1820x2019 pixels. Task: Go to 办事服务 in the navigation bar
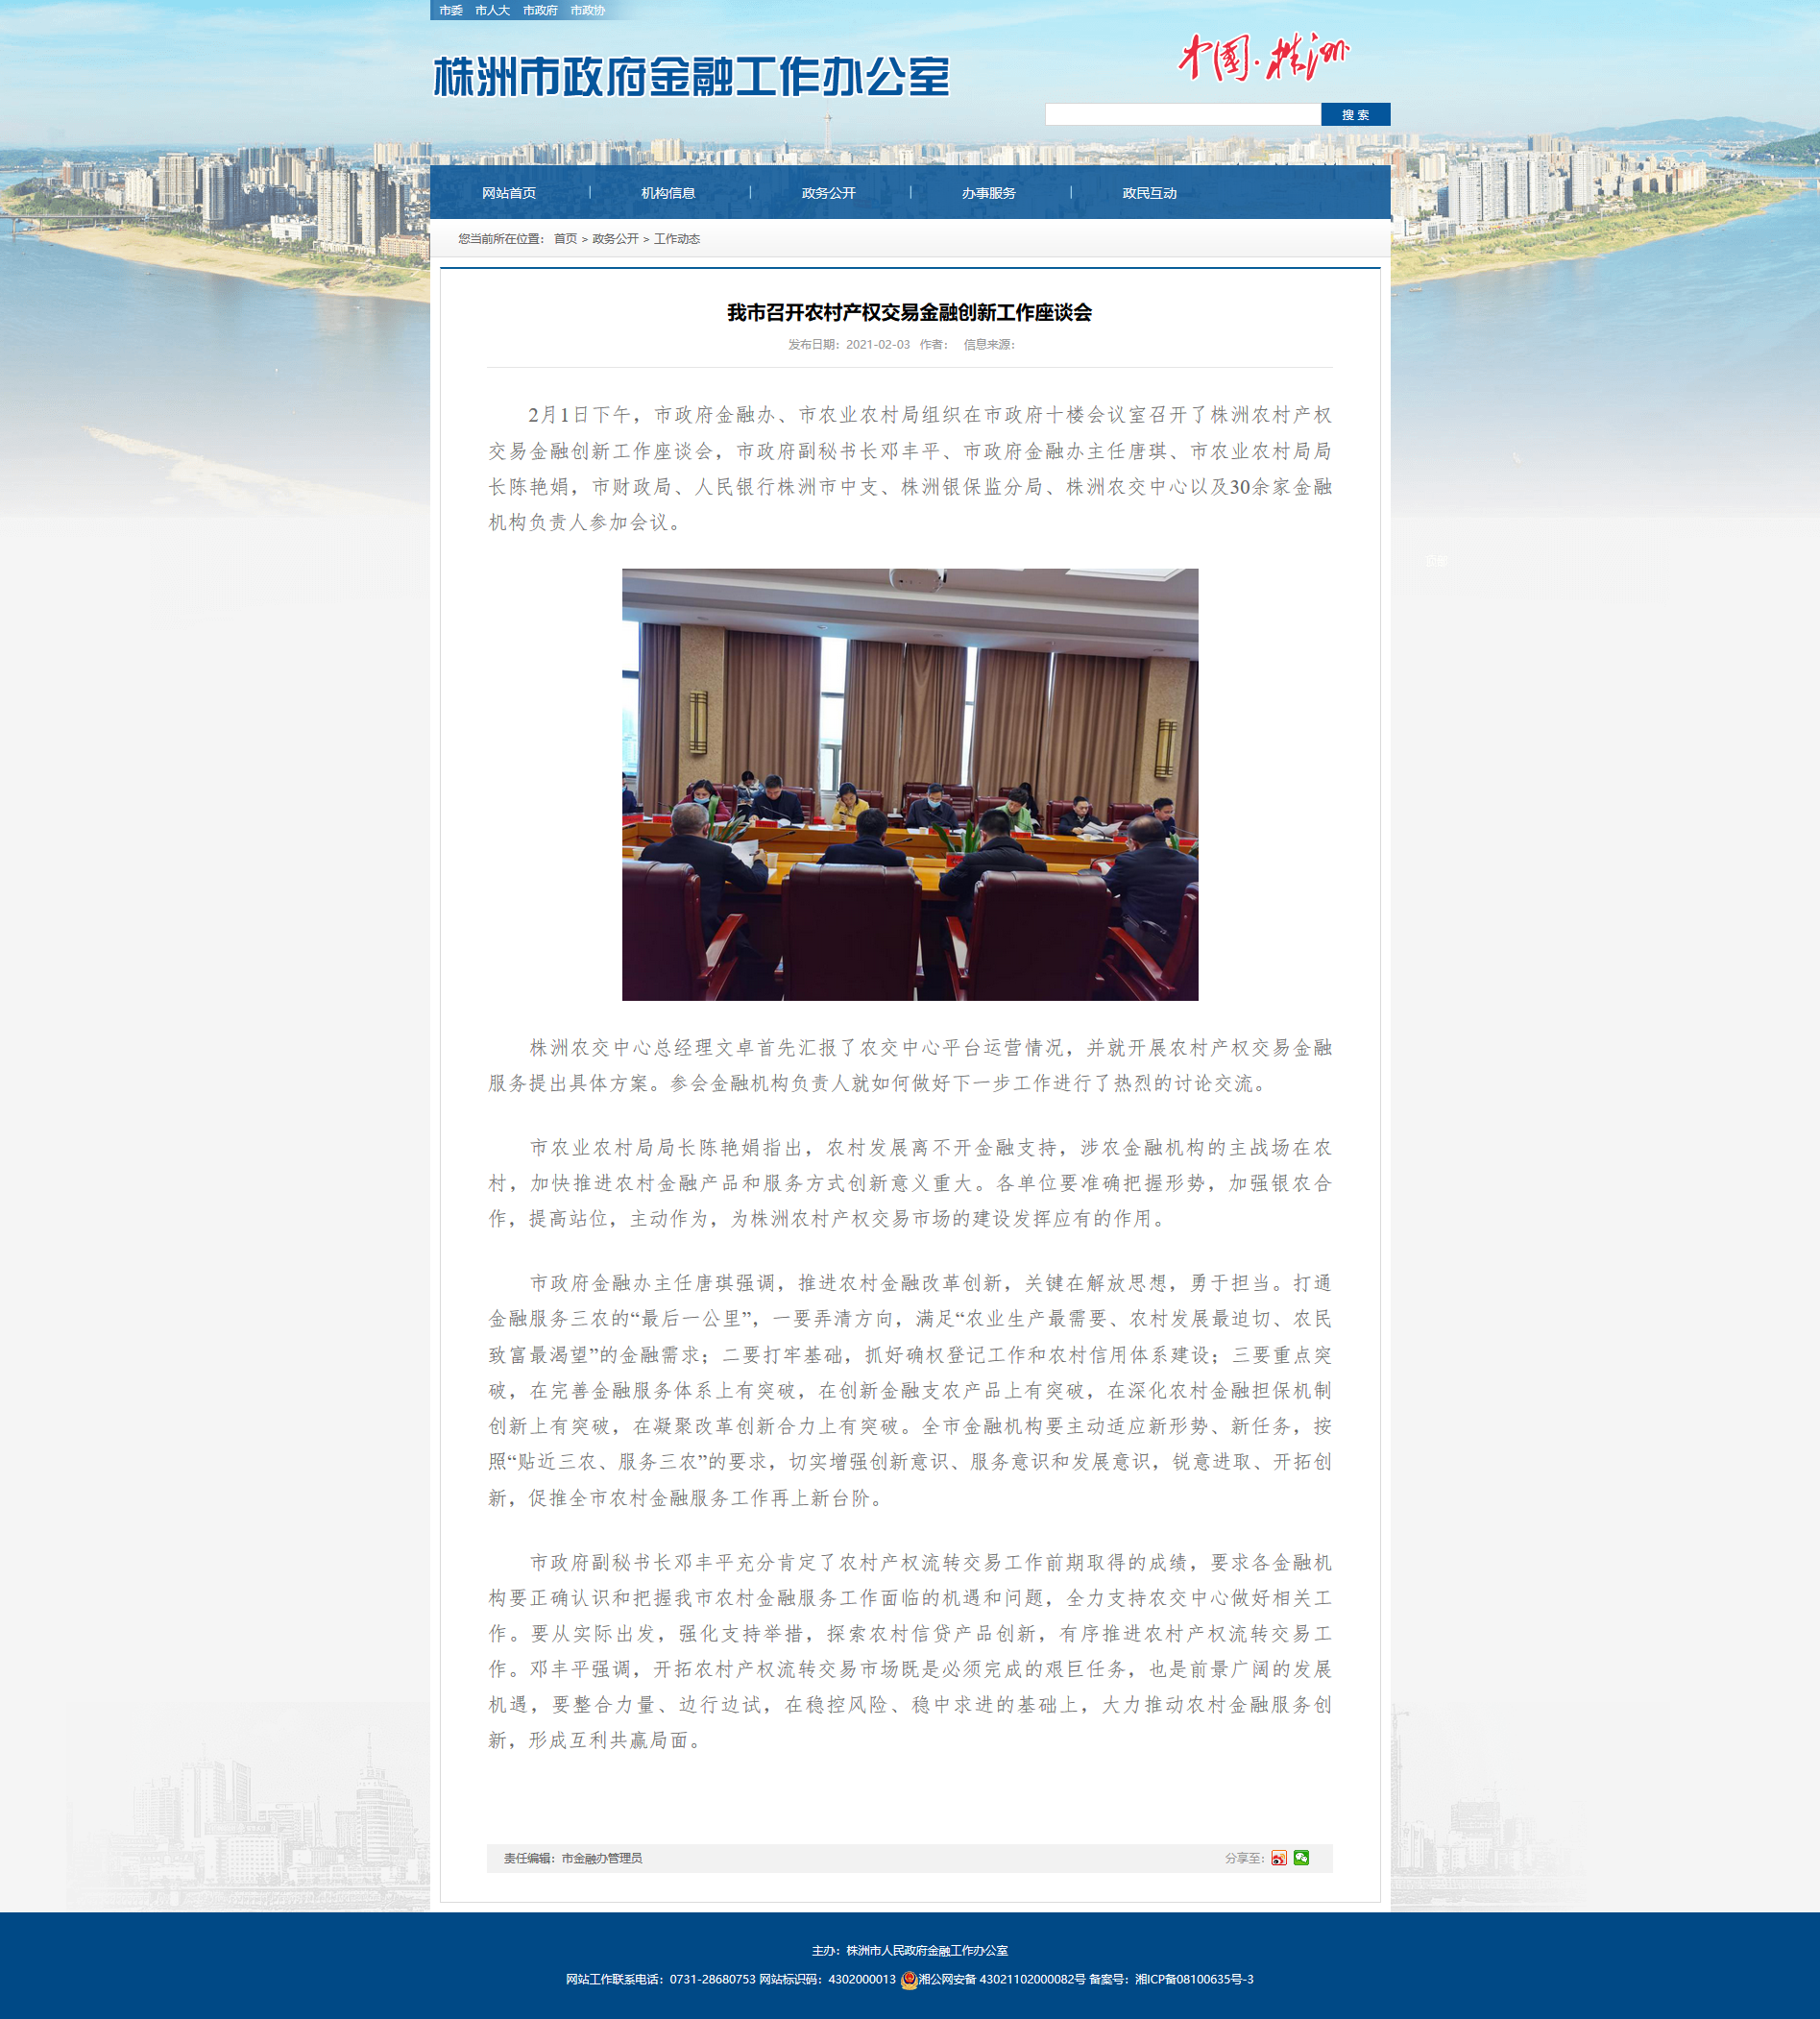pos(988,193)
